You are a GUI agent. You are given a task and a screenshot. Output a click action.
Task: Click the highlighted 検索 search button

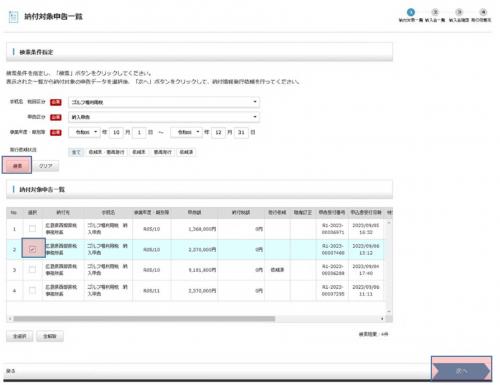(x=17, y=165)
